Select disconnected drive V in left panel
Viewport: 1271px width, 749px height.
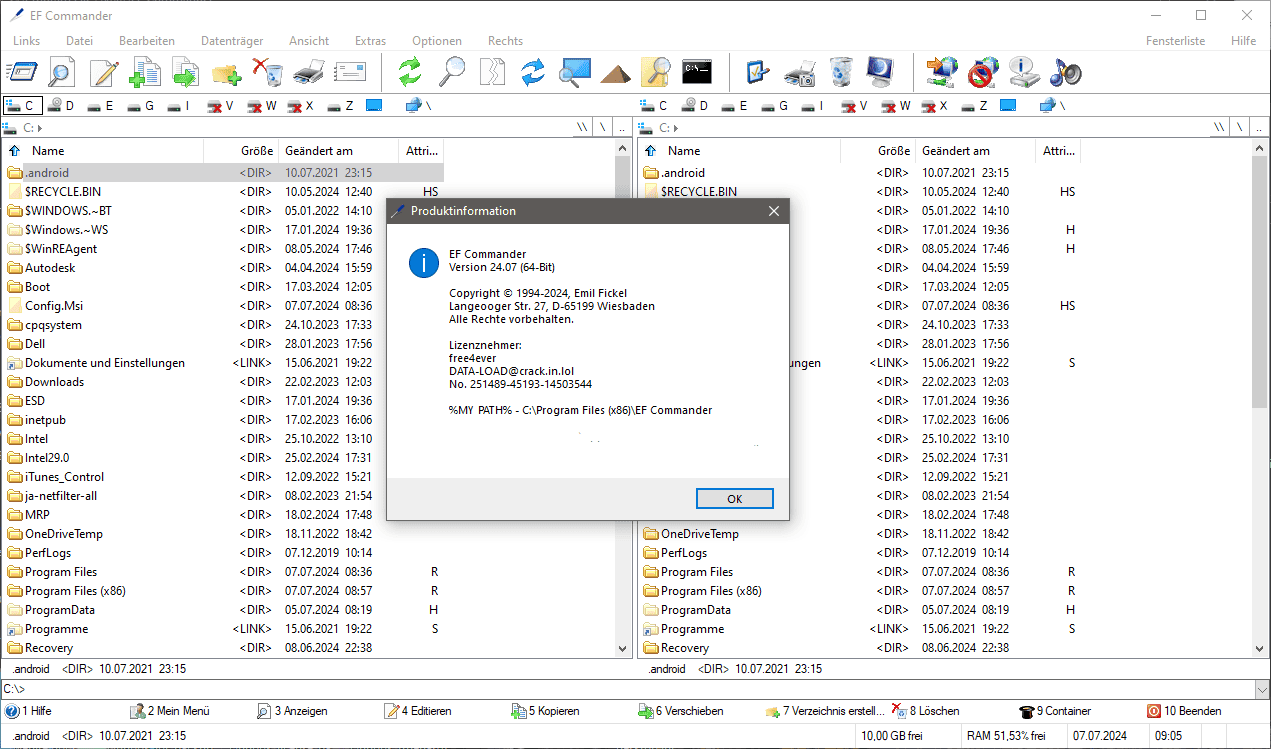click(x=220, y=105)
